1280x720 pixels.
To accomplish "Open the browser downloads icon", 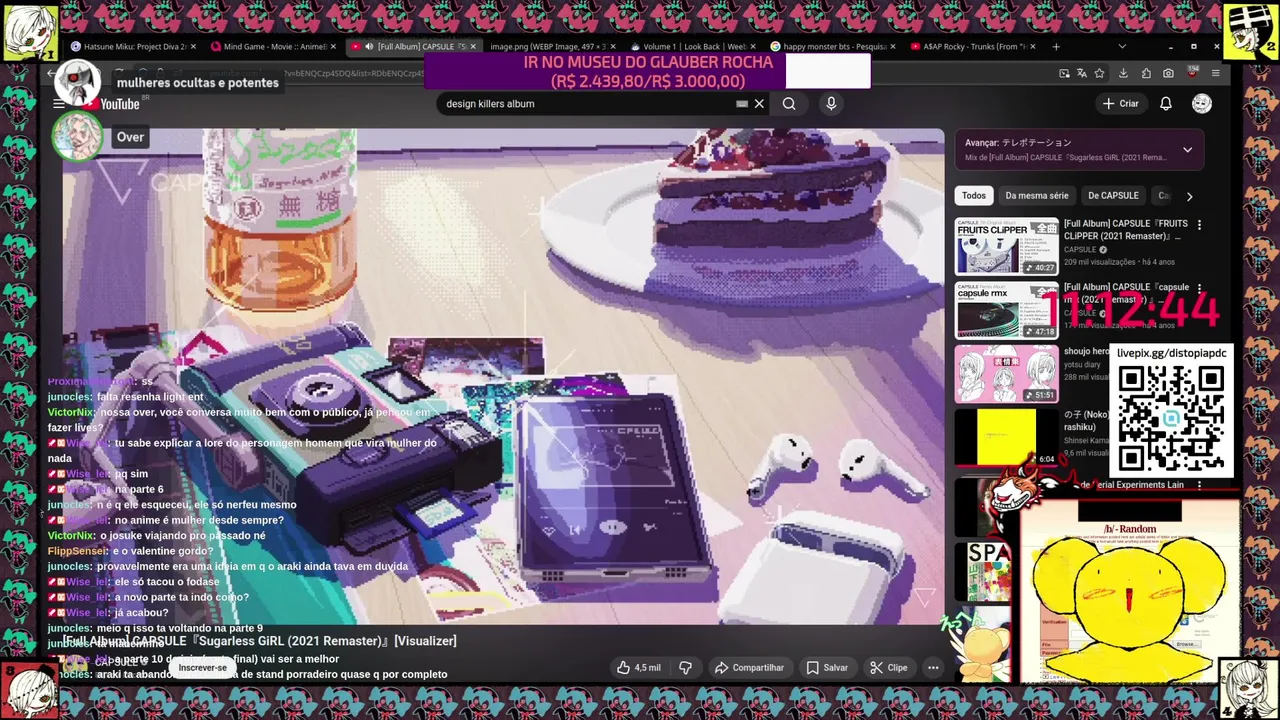I will (x=1123, y=73).
